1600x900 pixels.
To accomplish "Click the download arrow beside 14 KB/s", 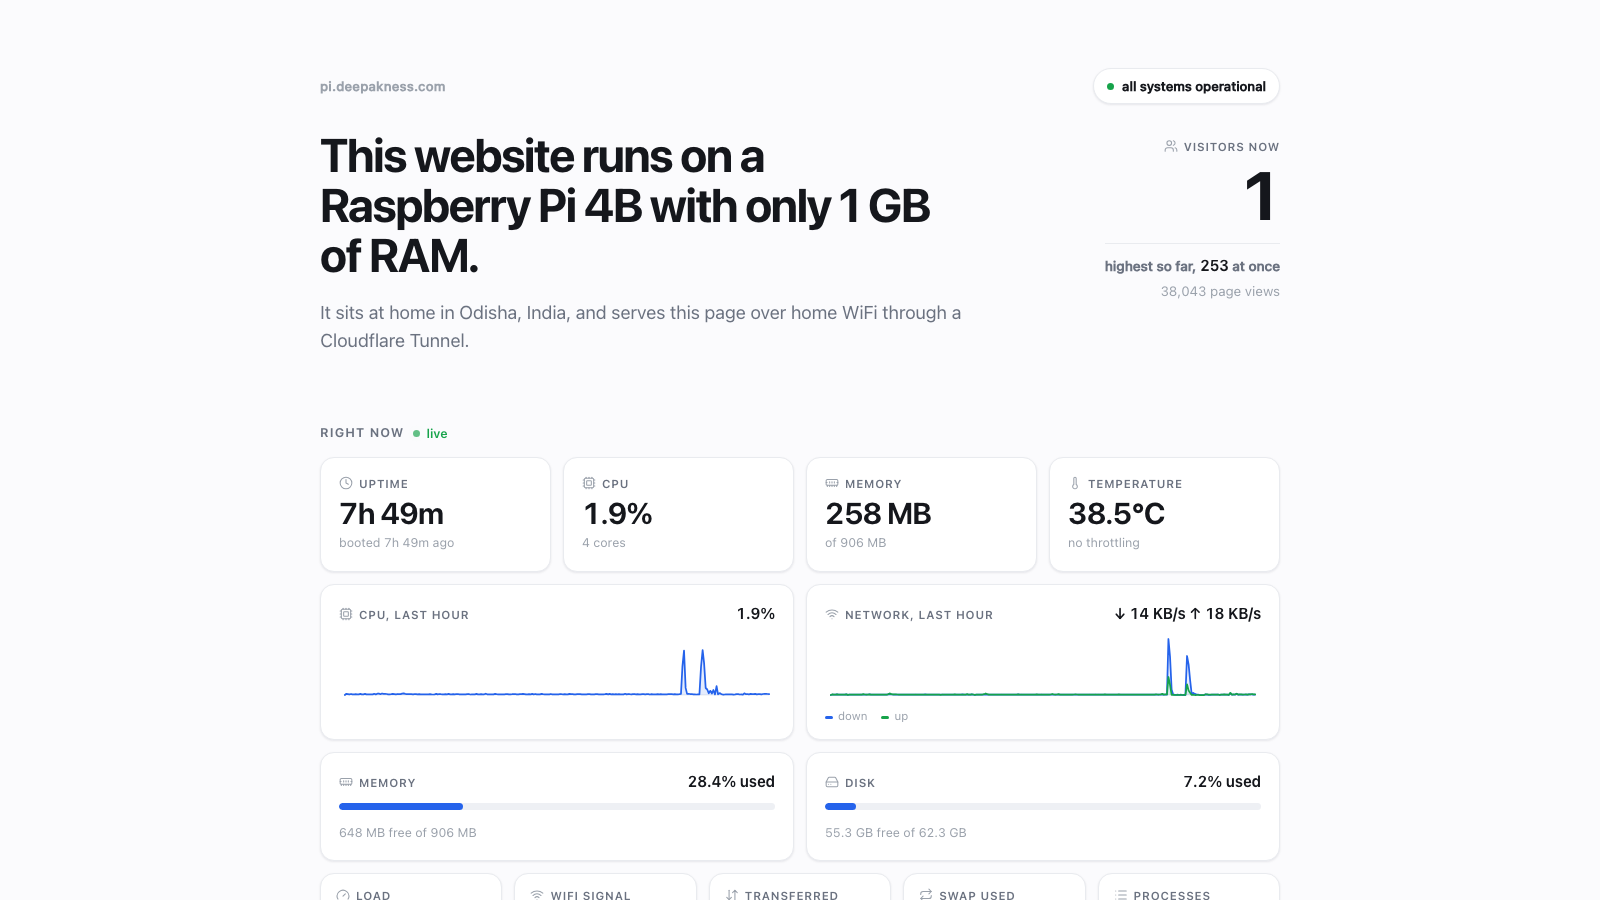I will click(1120, 614).
